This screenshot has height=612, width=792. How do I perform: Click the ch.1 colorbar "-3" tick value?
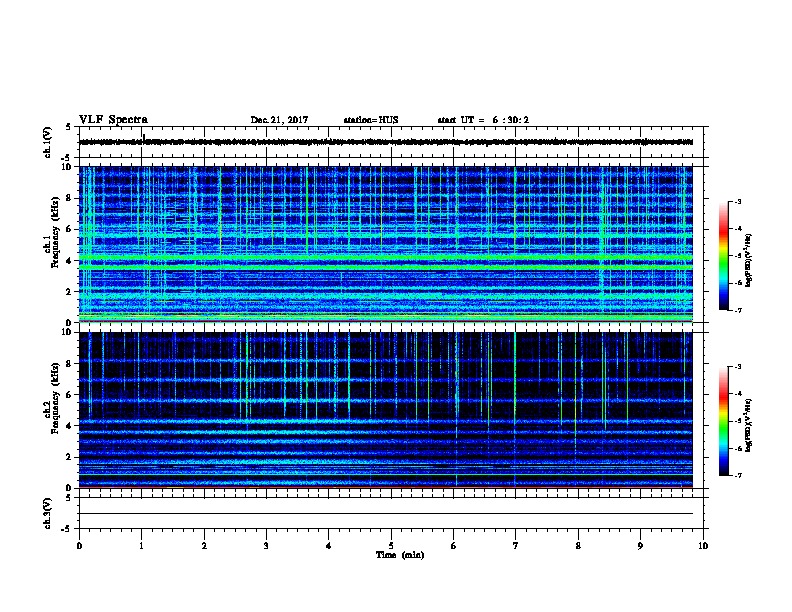(x=737, y=202)
